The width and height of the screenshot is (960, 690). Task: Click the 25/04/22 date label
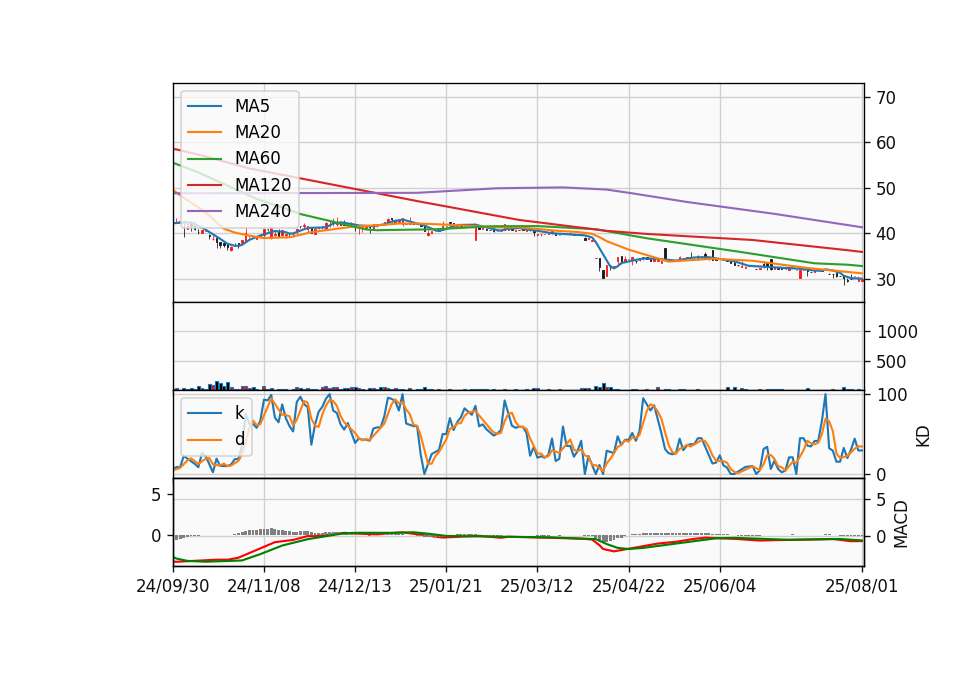[x=628, y=586]
